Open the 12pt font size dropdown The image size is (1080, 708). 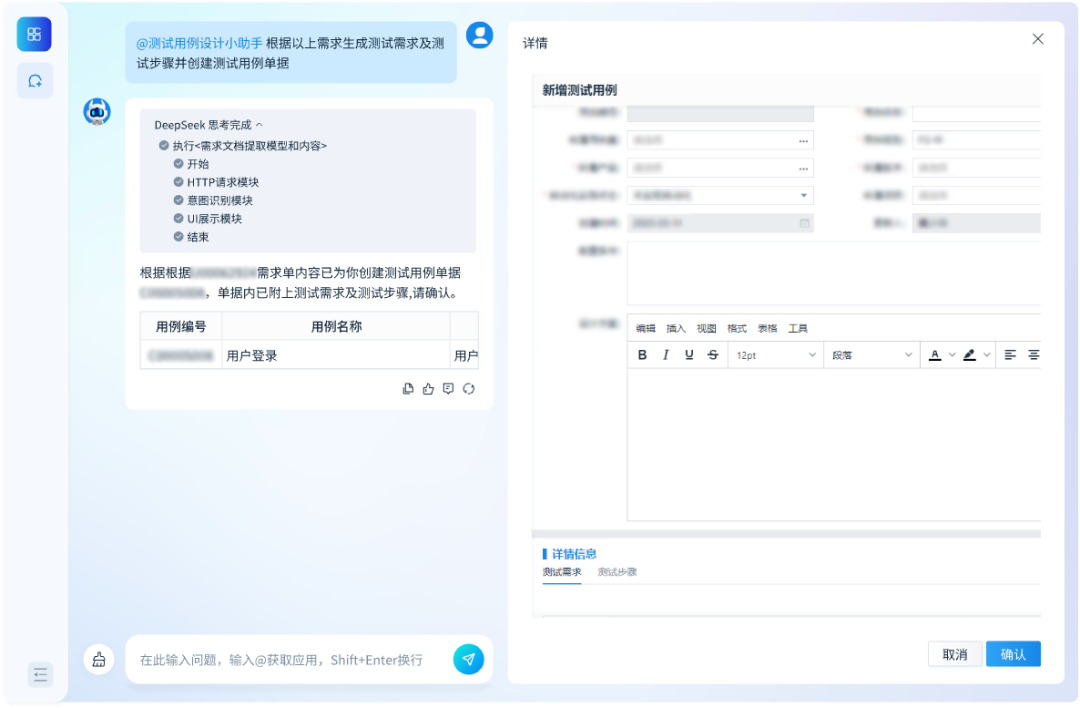click(776, 355)
